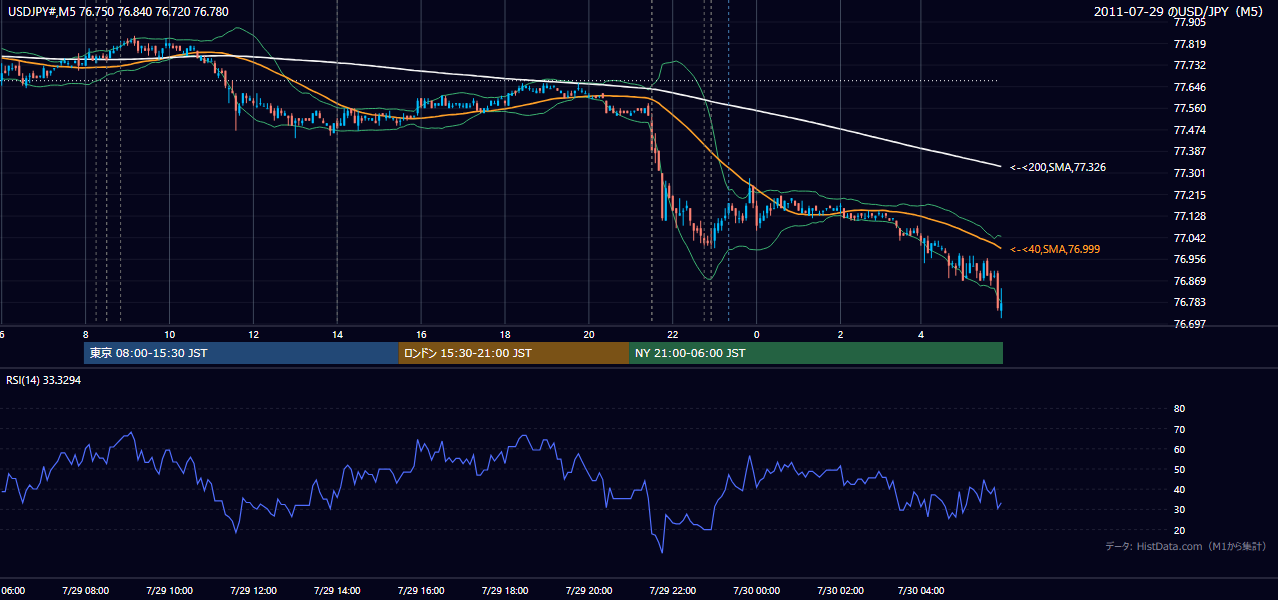Click the 7/29 14:00 bottom time label
The image size is (1278, 600).
point(336,590)
